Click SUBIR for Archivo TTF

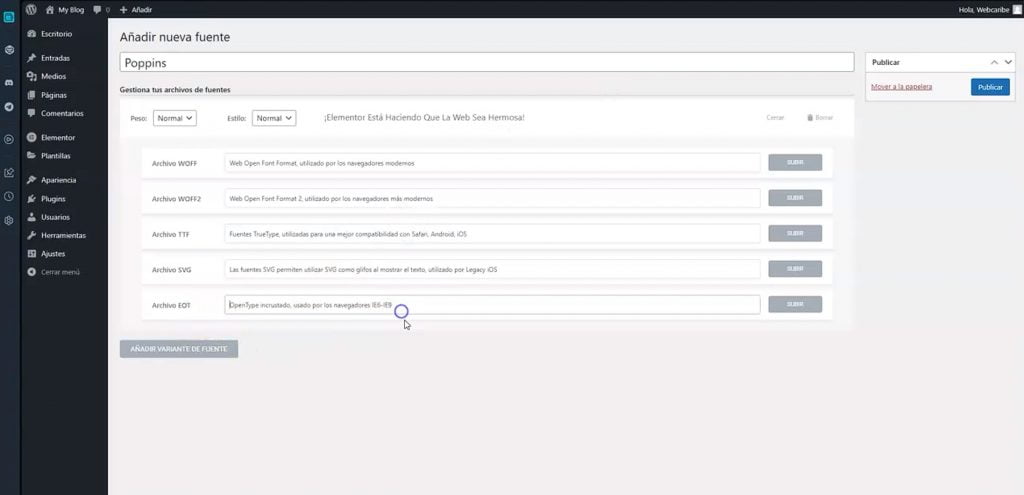coord(795,233)
